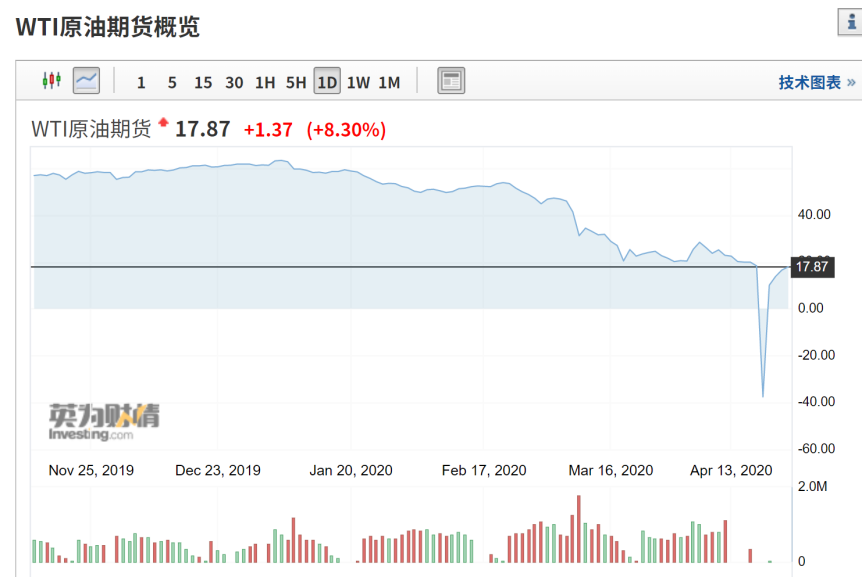The height and width of the screenshot is (578, 862).
Task: Switch to 1H hourly interval
Action: [265, 82]
